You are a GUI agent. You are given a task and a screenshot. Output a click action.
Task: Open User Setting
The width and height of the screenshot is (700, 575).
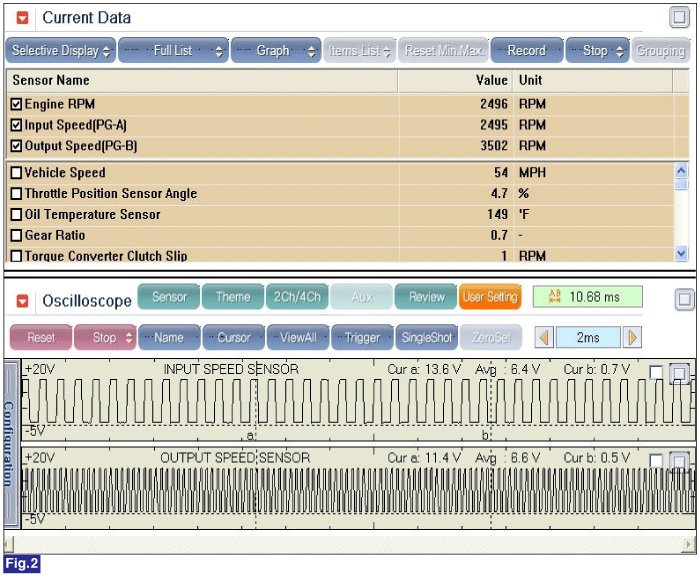click(490, 297)
